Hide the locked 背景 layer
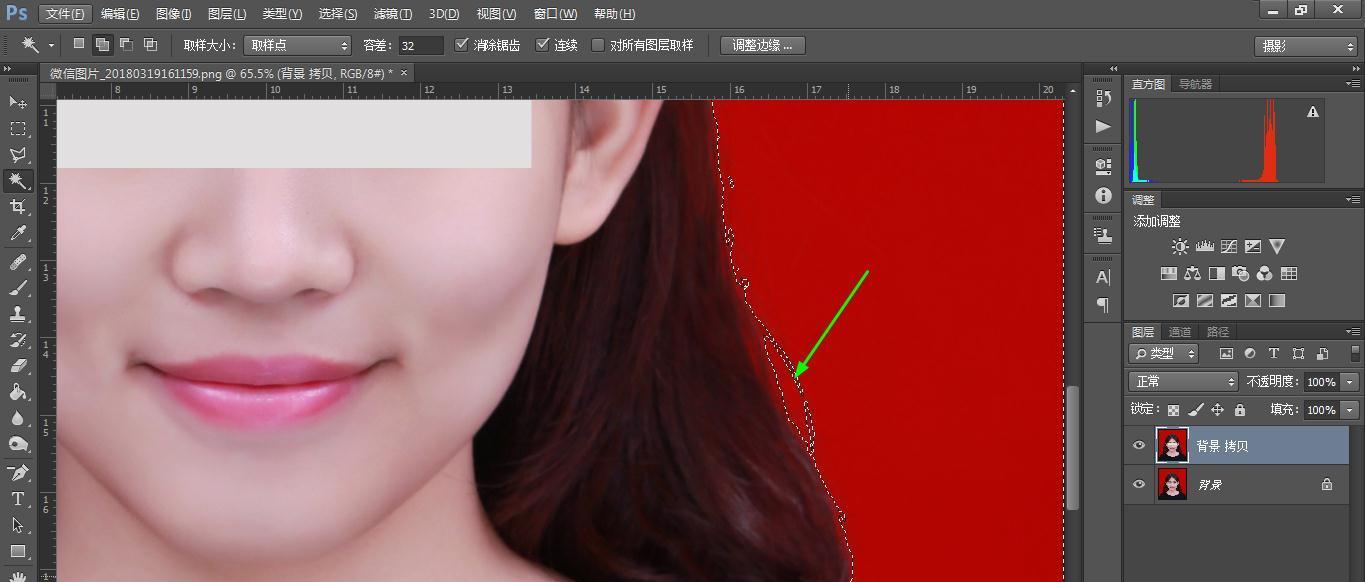Viewport: 1365px width, 582px height. click(x=1138, y=484)
